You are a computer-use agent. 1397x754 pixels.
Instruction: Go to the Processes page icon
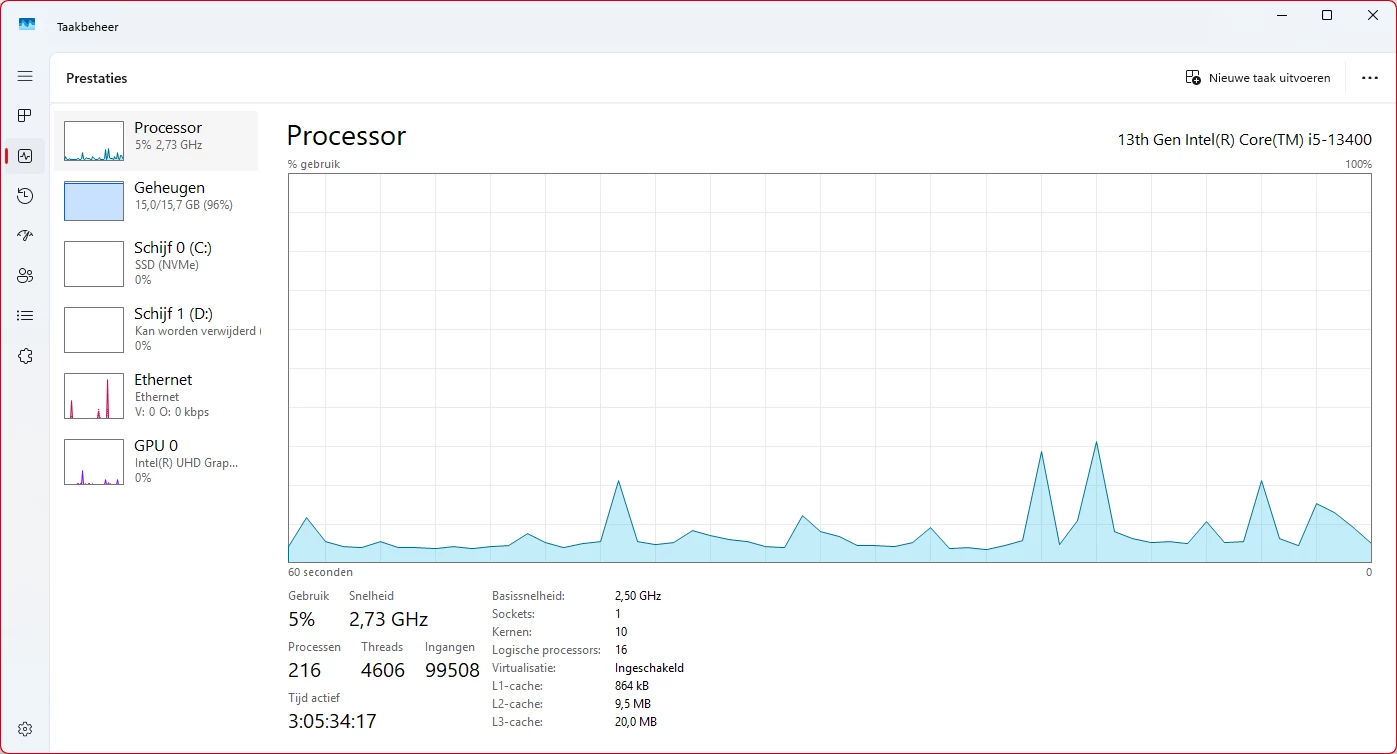(25, 116)
